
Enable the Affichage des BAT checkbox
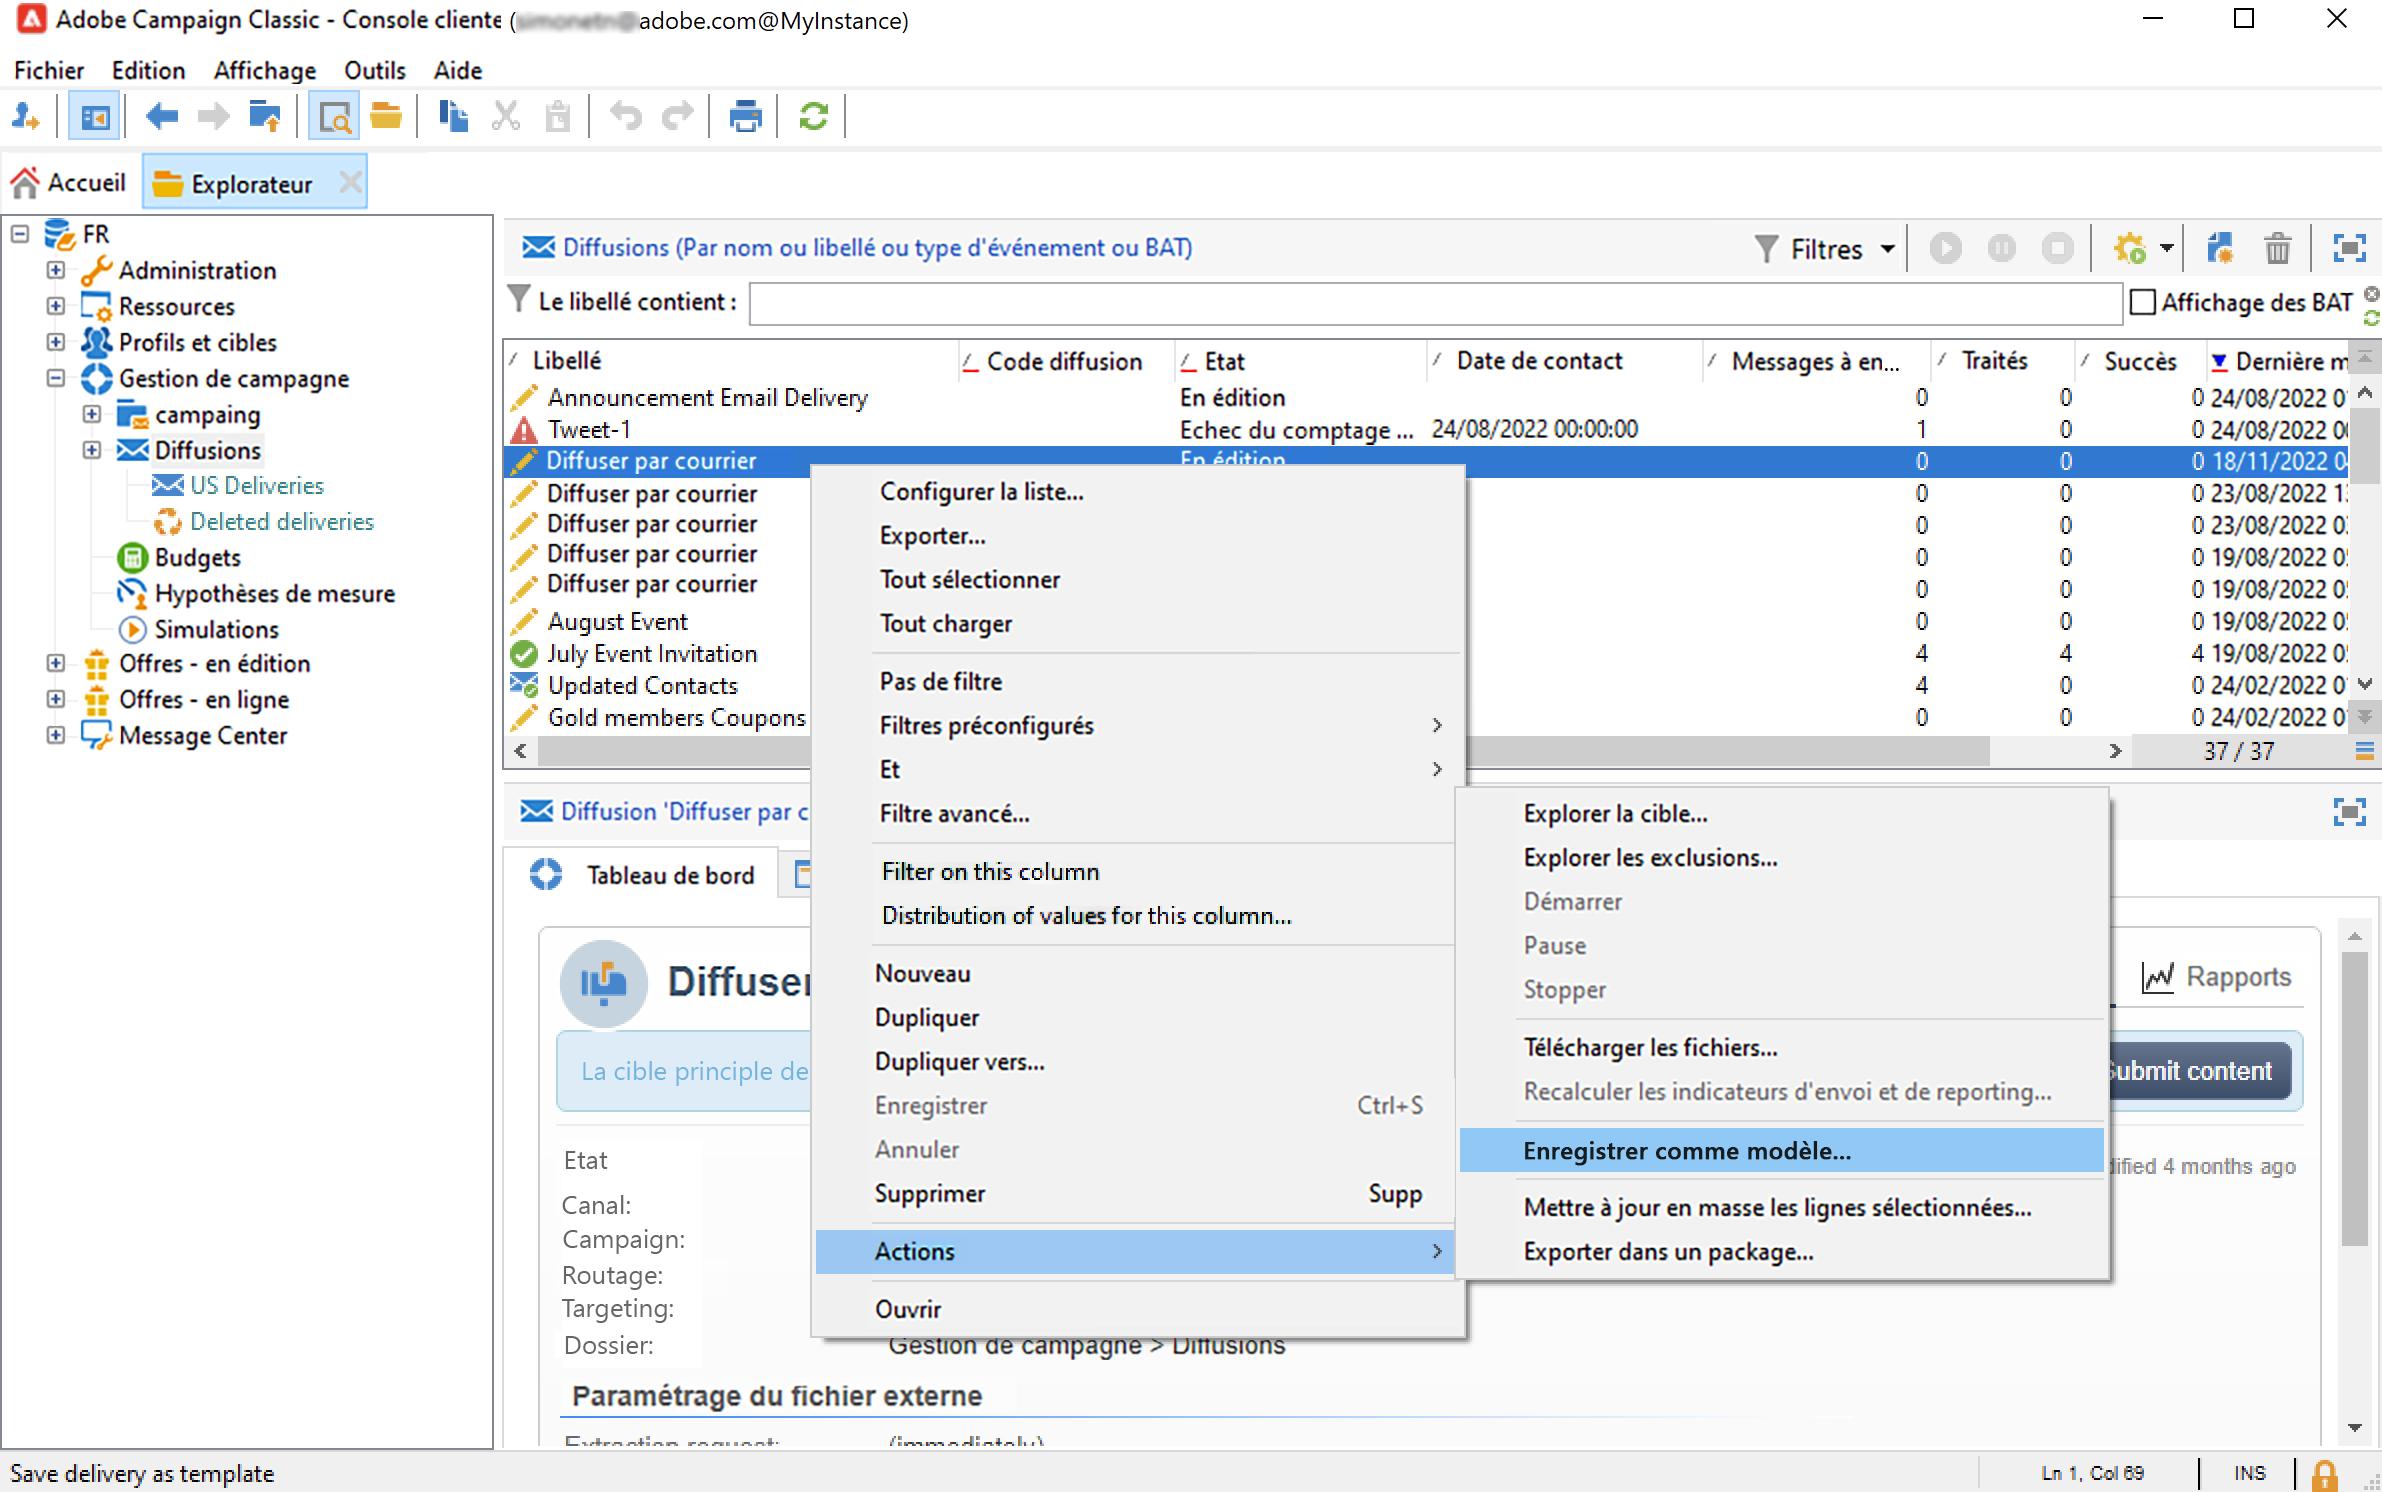(x=2143, y=302)
